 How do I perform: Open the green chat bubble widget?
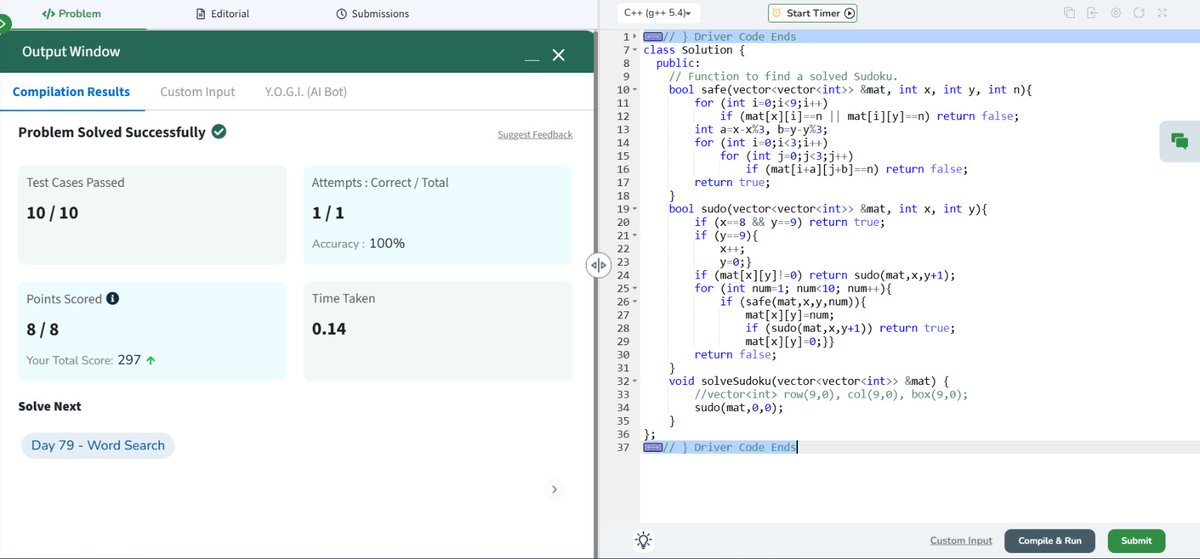1179,141
